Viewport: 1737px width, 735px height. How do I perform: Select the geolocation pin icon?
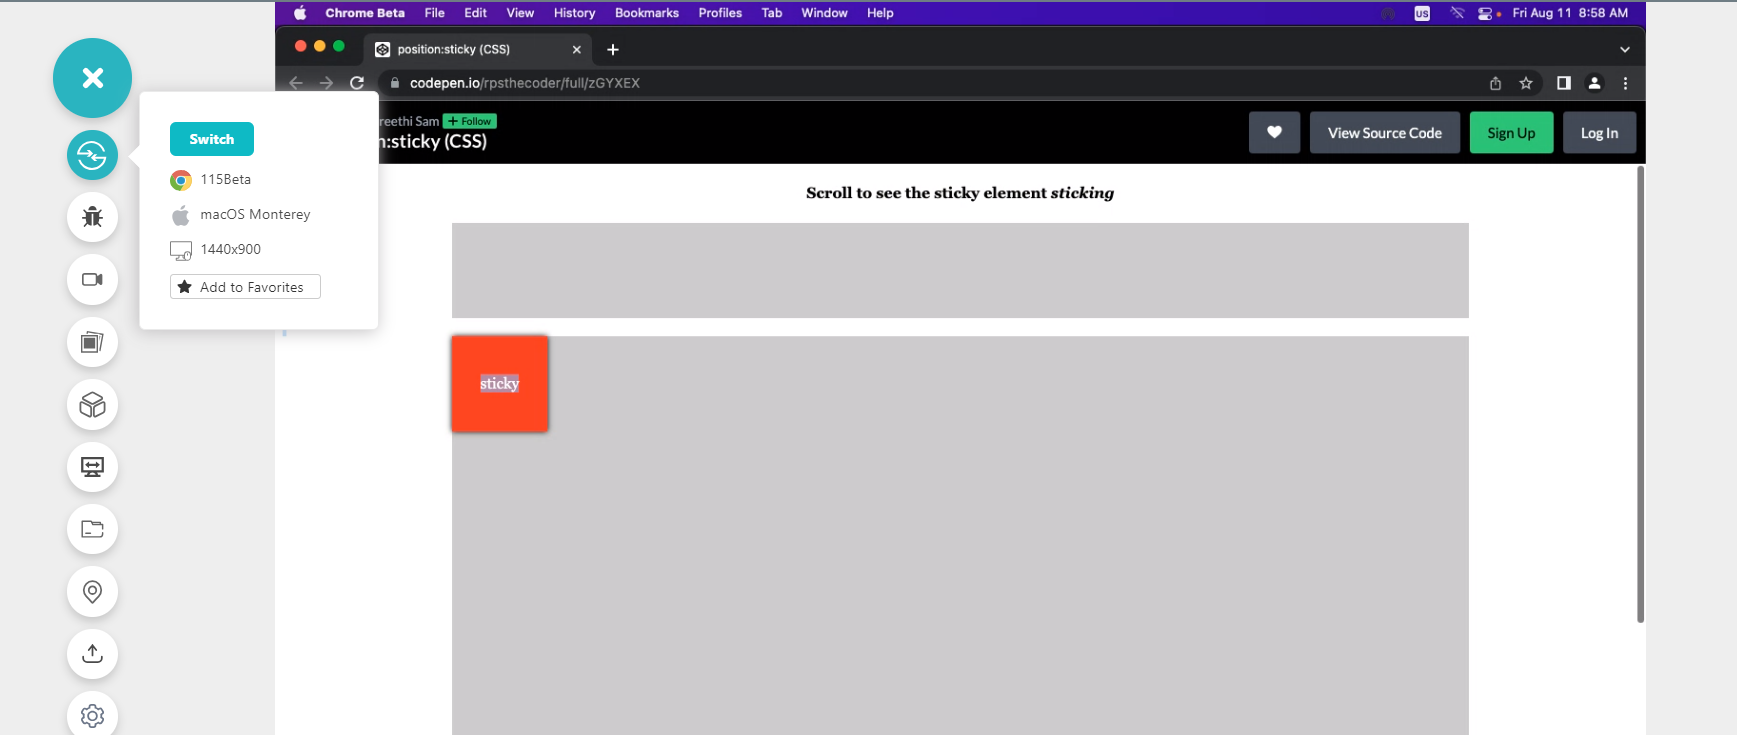click(x=92, y=592)
